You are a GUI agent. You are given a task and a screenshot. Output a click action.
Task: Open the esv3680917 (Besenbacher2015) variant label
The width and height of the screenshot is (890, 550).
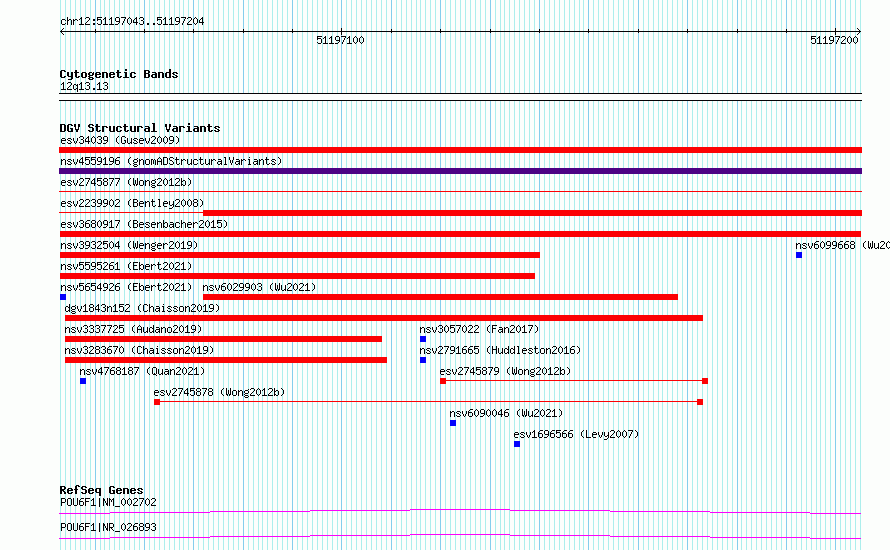click(x=144, y=224)
